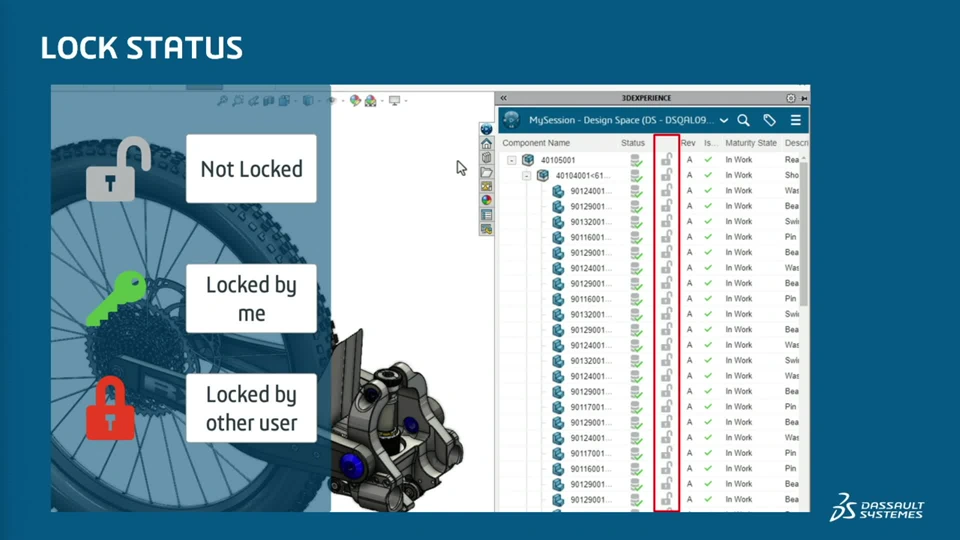Click the Status column header
This screenshot has height=540, width=960.
coord(632,143)
